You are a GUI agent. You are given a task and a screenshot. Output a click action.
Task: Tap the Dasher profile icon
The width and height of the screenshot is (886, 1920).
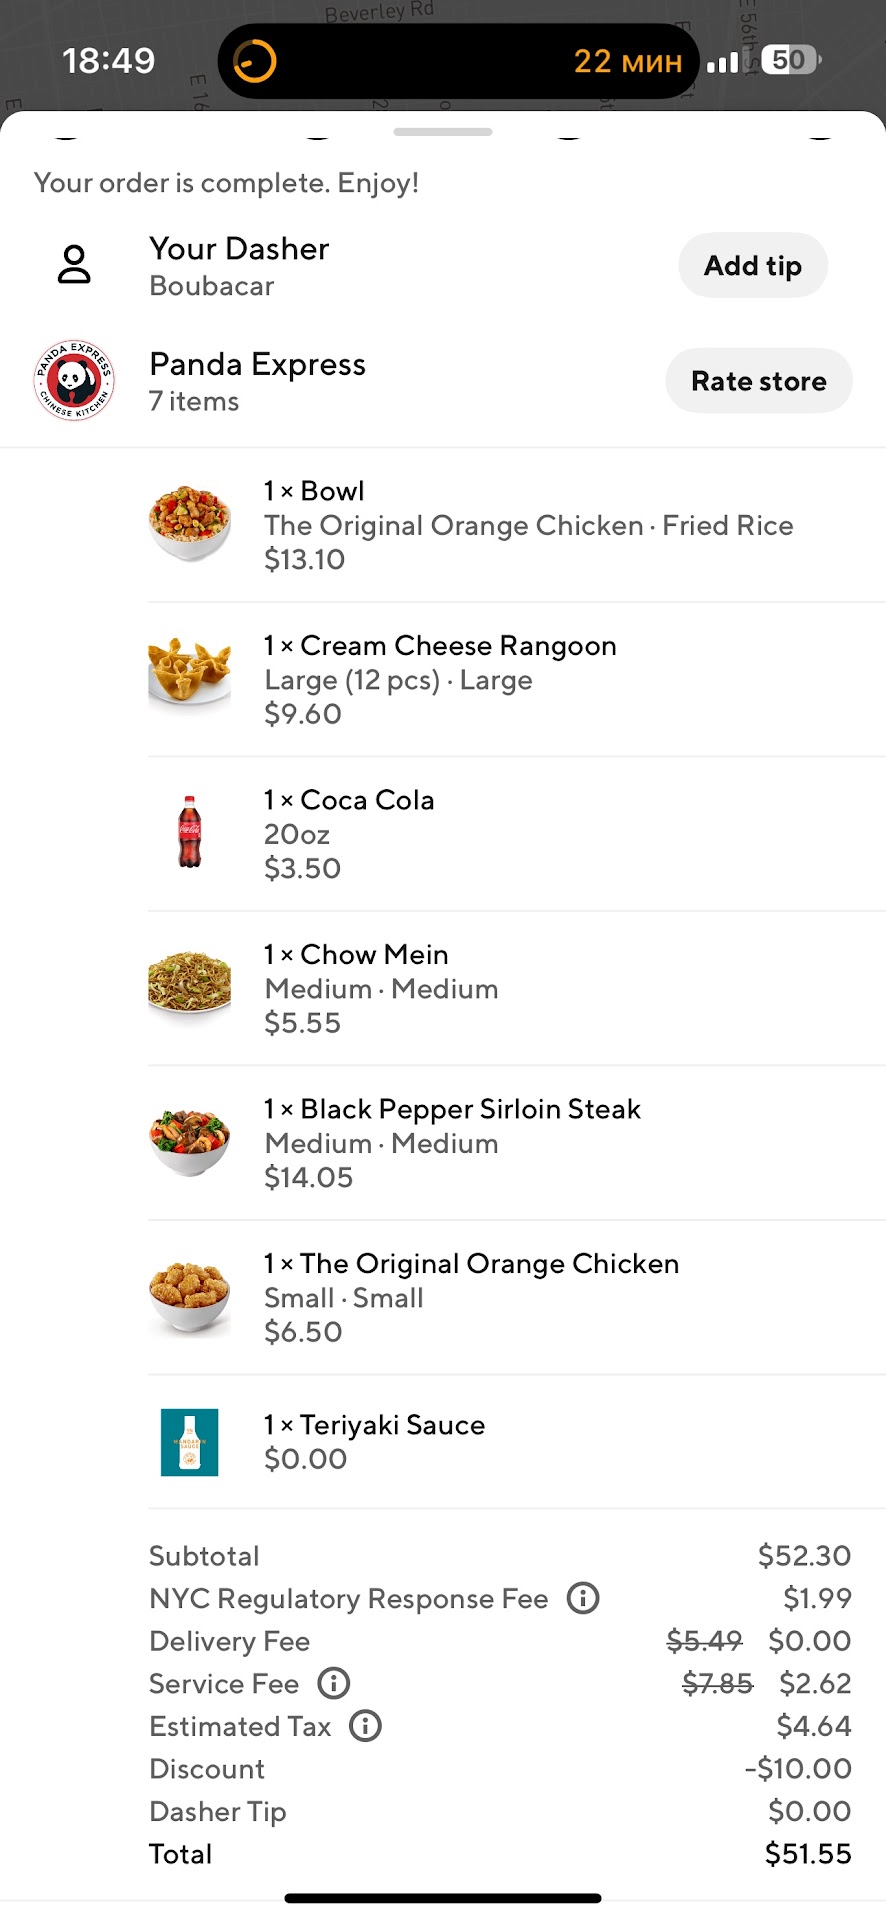(x=74, y=265)
